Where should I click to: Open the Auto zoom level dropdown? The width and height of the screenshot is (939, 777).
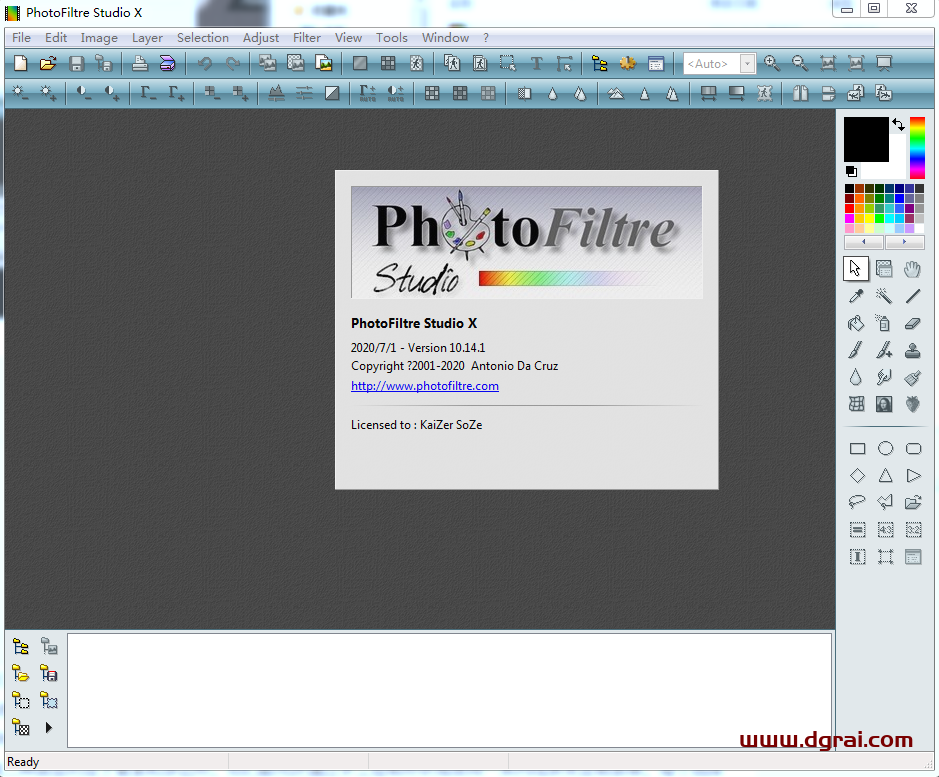747,64
